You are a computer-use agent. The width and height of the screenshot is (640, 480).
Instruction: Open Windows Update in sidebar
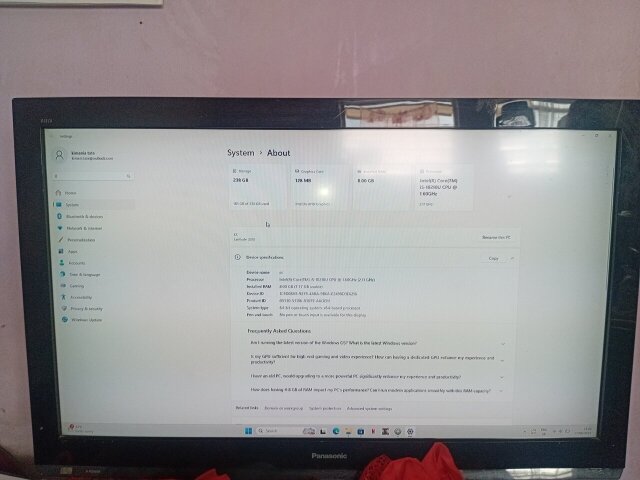tap(87, 320)
